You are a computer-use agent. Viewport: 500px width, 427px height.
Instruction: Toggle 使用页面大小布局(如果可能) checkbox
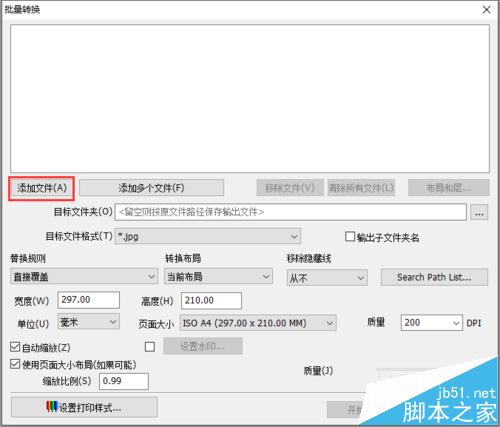pyautogui.click(x=15, y=364)
